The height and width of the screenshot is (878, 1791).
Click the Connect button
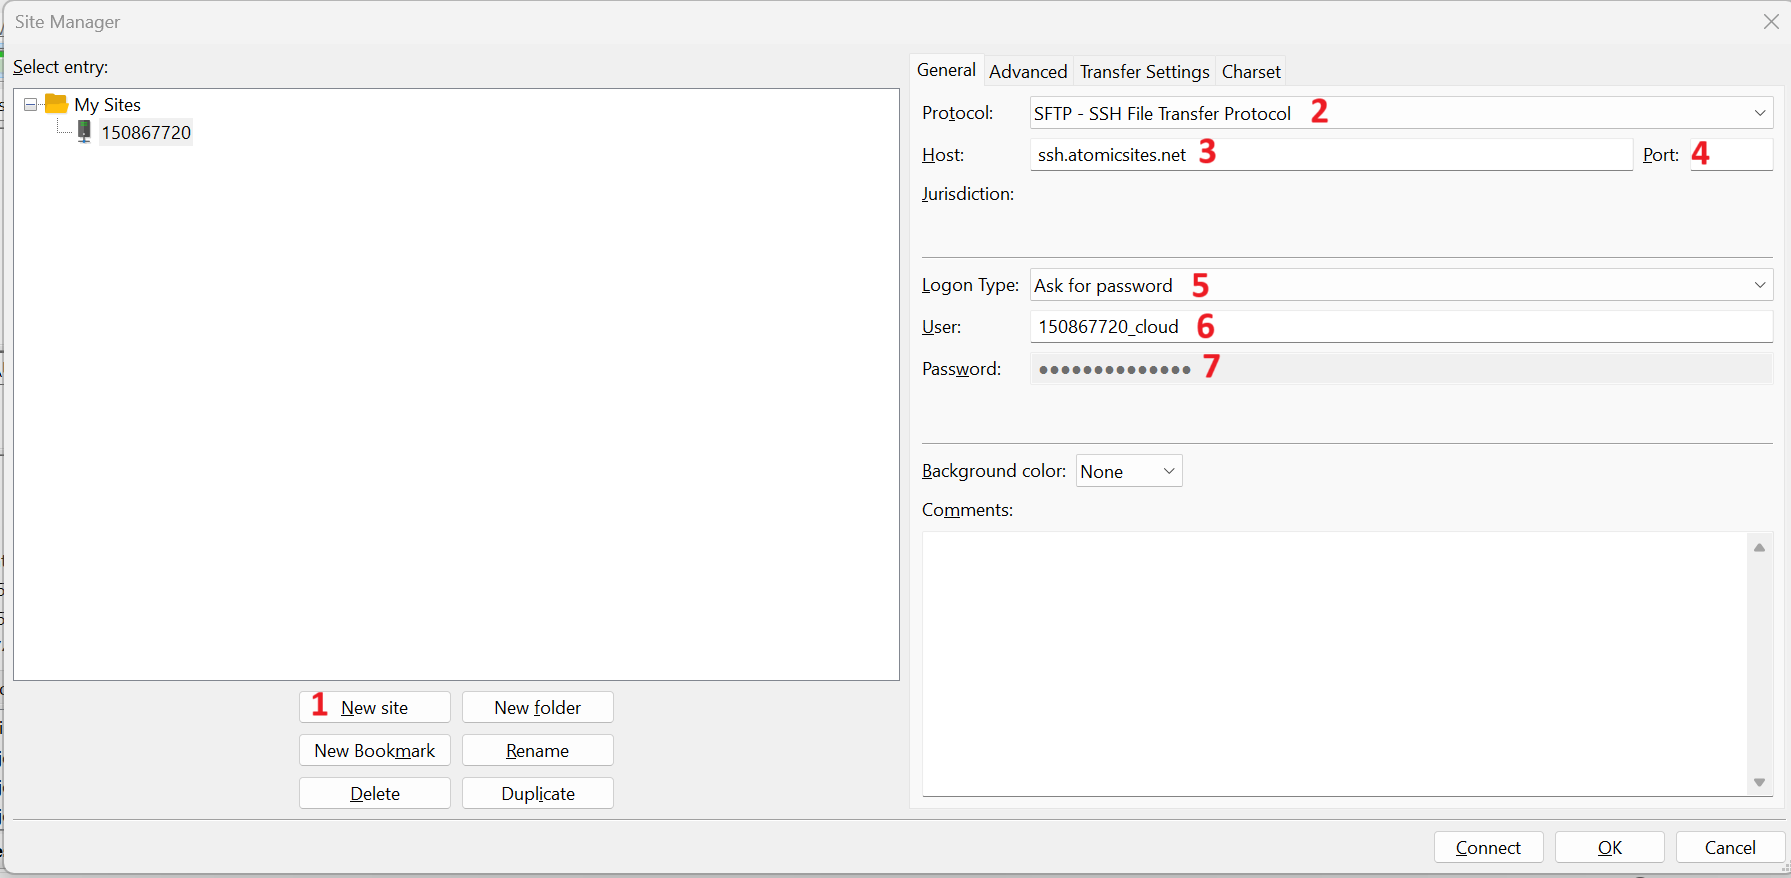(x=1488, y=847)
